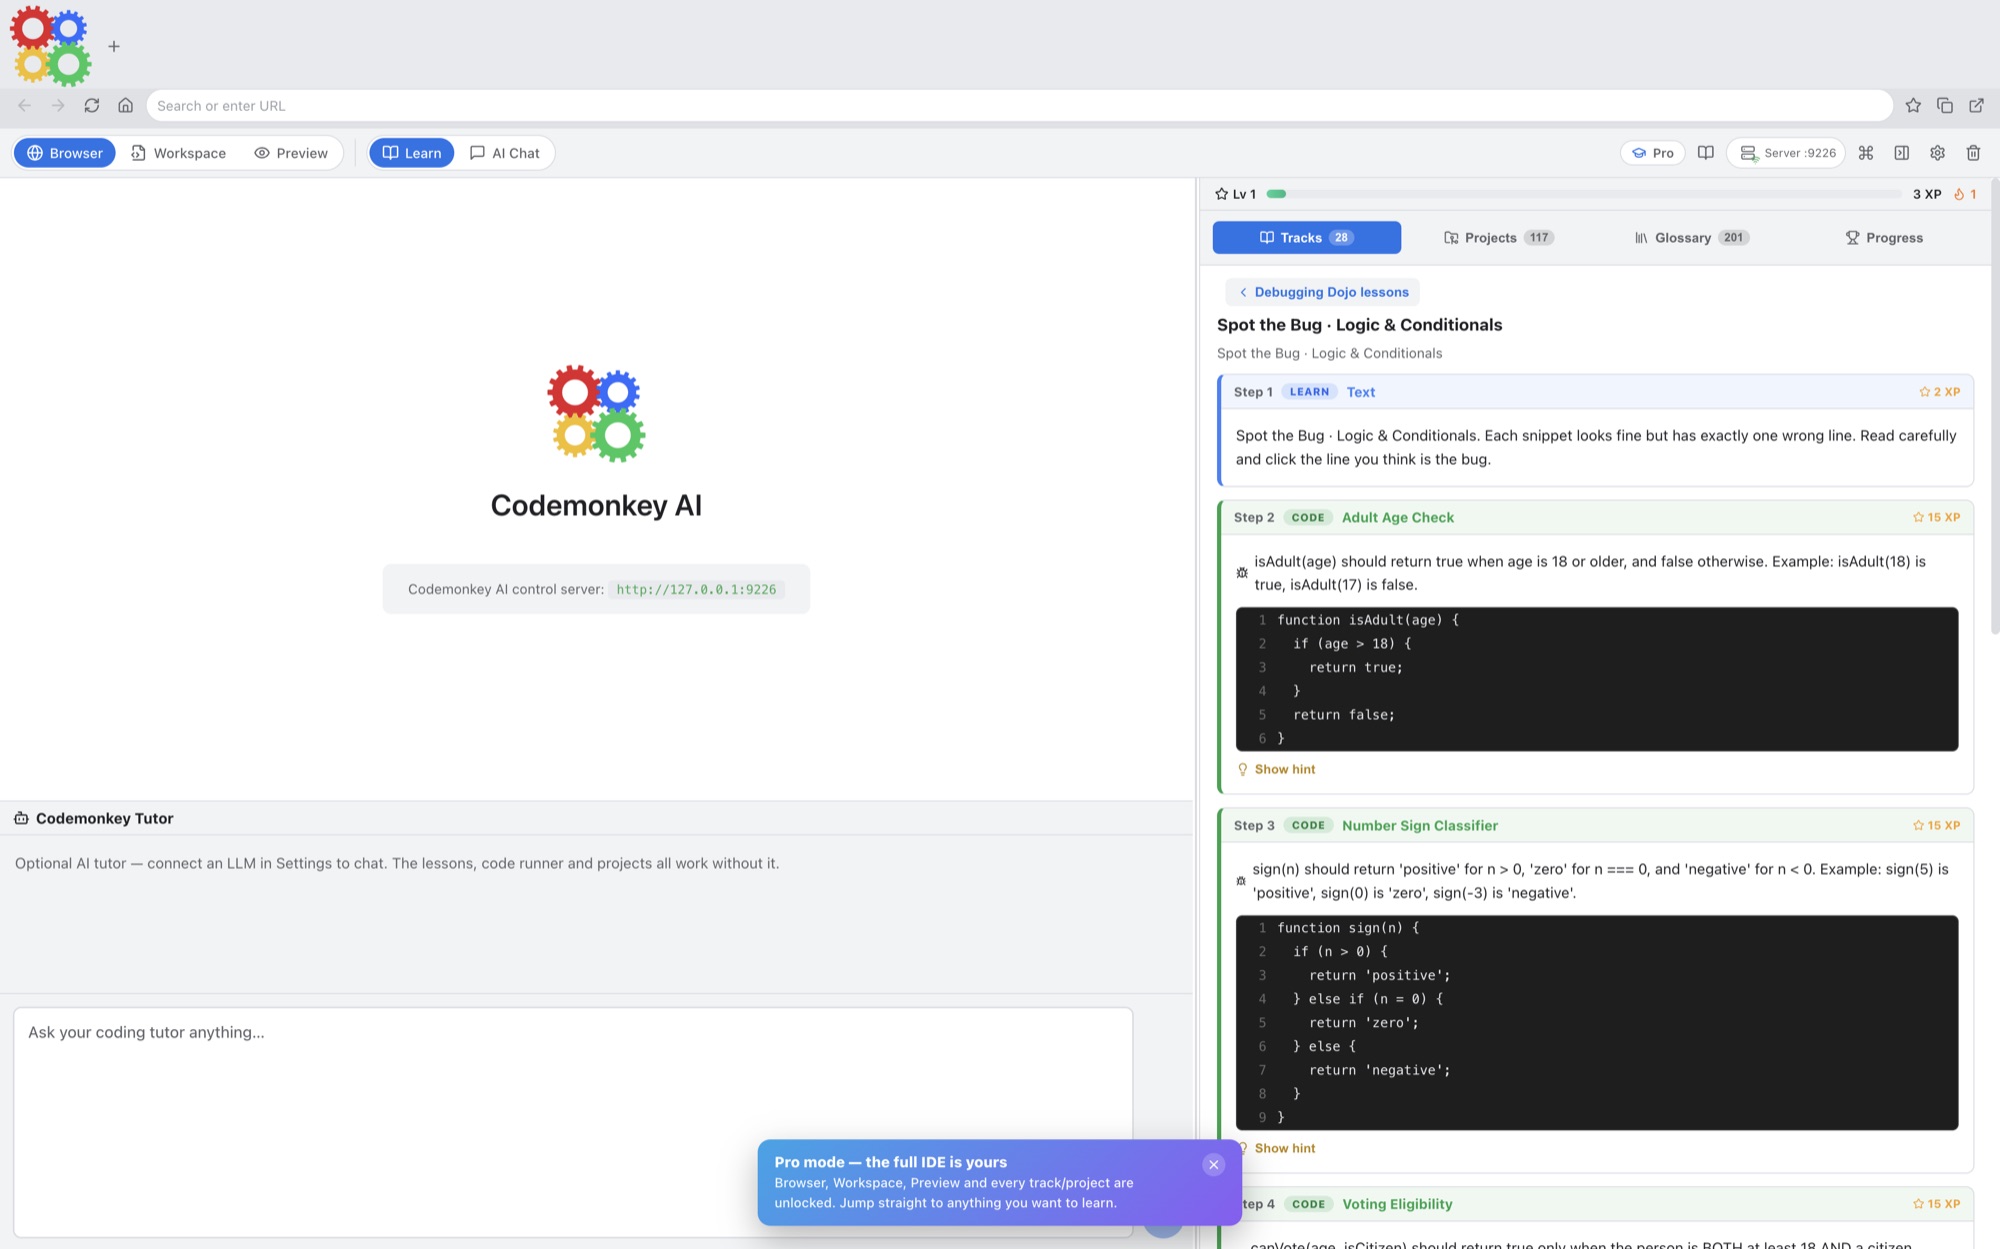Select line "return 'negative';" in sign

1596,1070
